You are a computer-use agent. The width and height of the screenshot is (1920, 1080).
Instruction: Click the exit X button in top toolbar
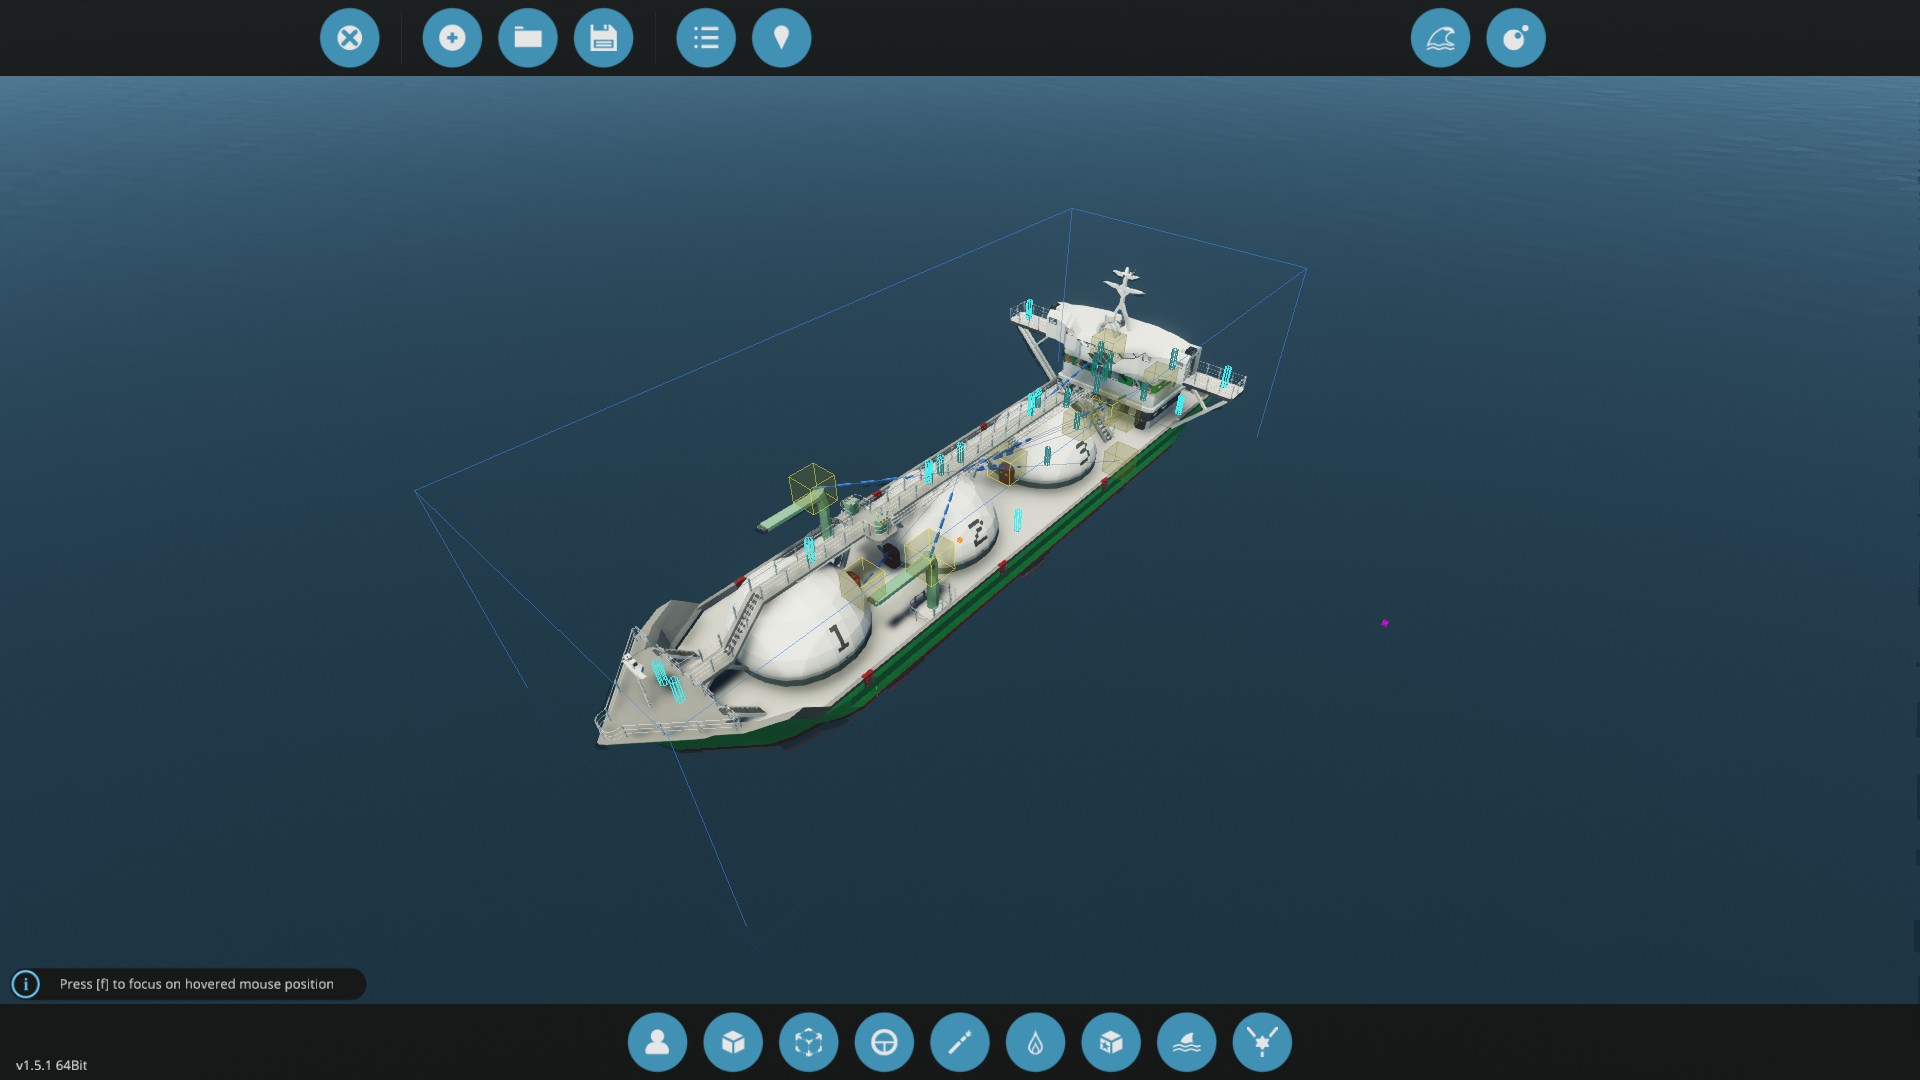pyautogui.click(x=349, y=38)
